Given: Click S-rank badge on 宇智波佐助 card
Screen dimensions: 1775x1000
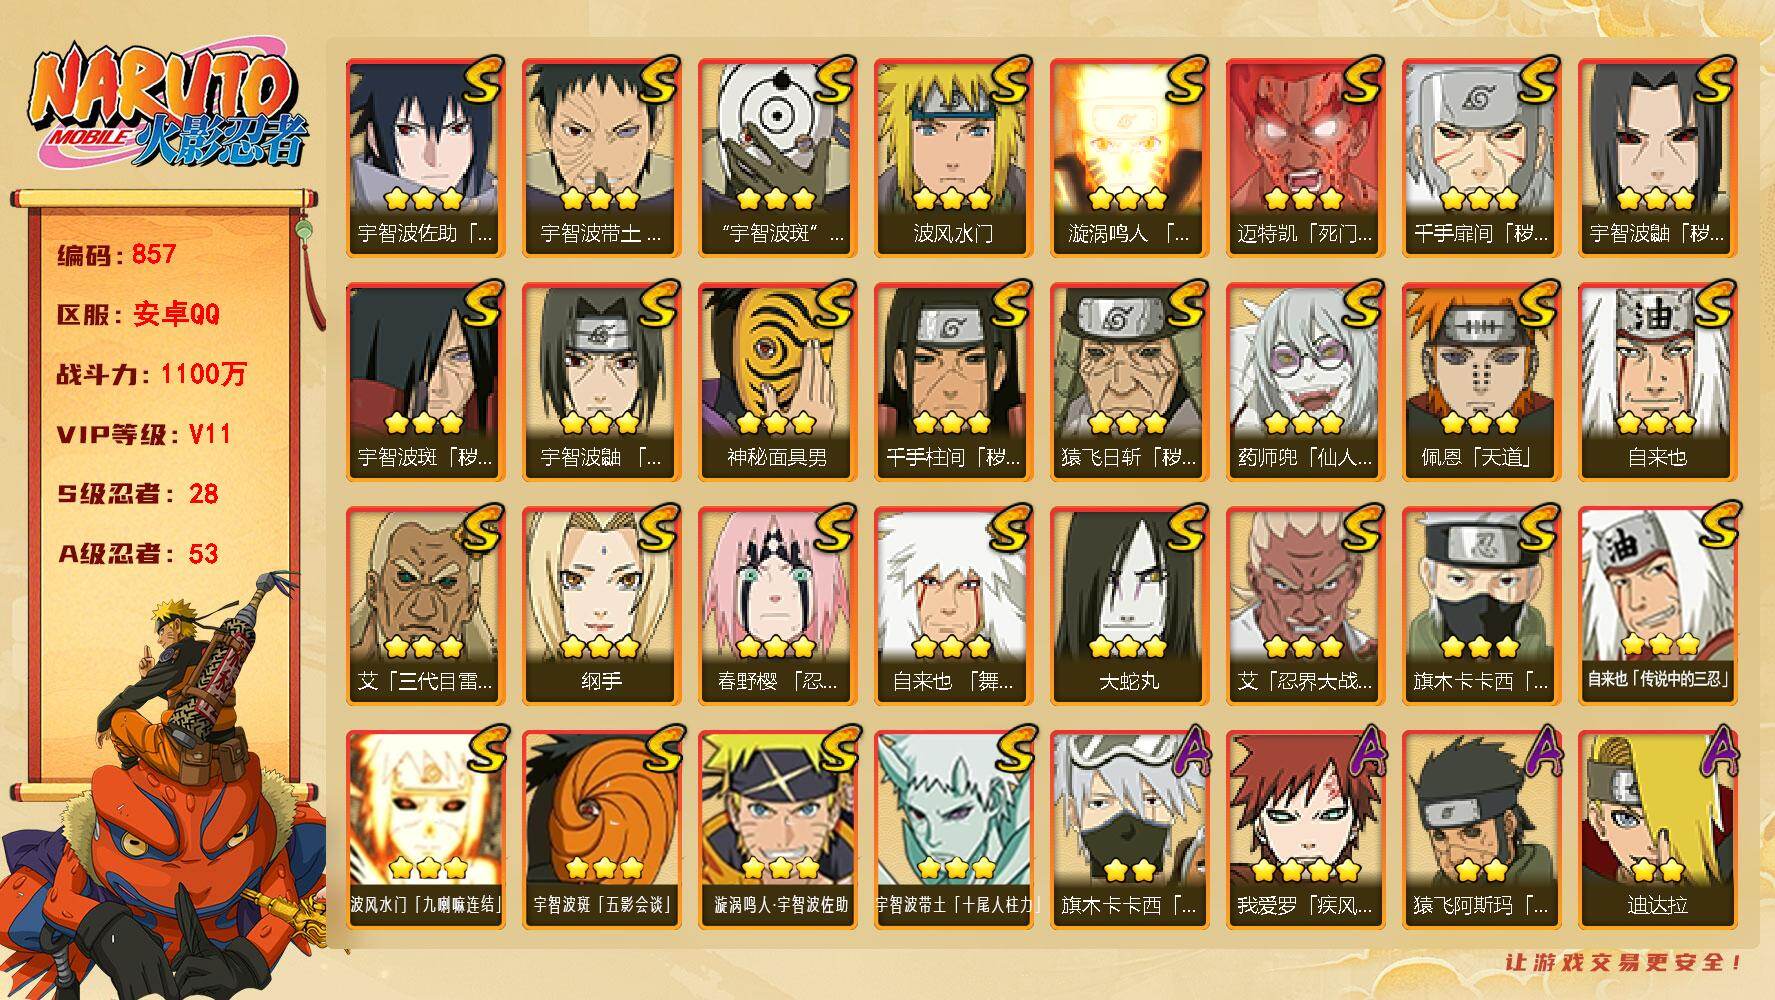Looking at the screenshot, I should pyautogui.click(x=481, y=79).
